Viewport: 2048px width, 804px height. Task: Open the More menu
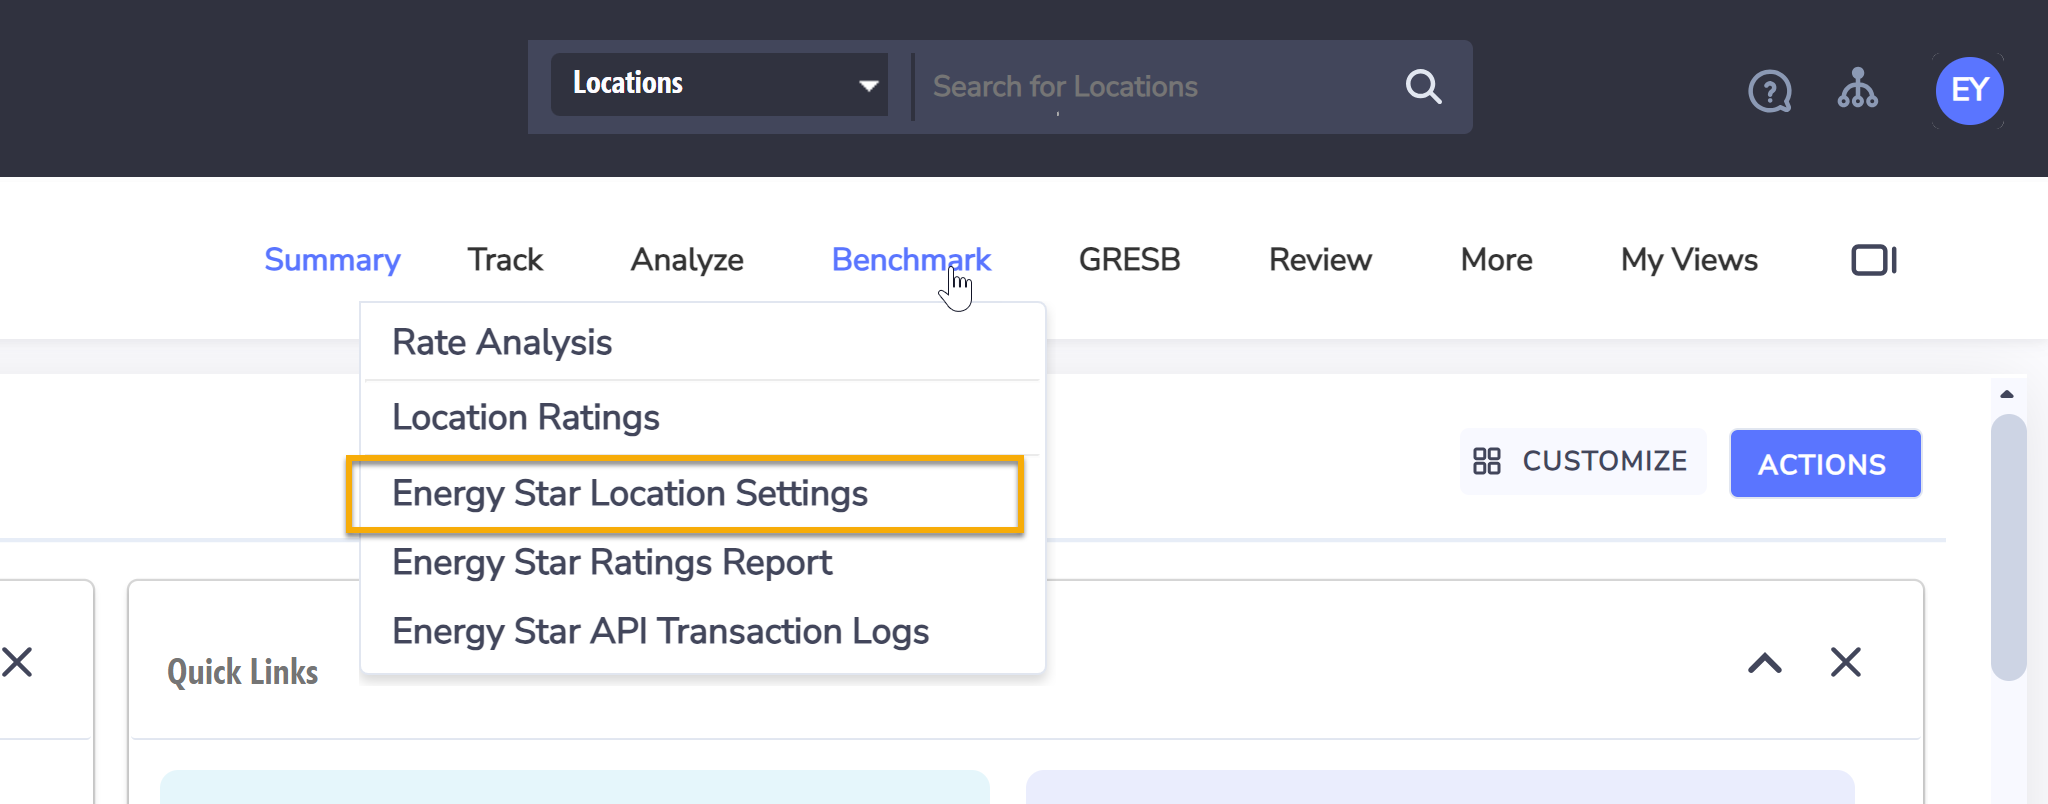(x=1496, y=260)
